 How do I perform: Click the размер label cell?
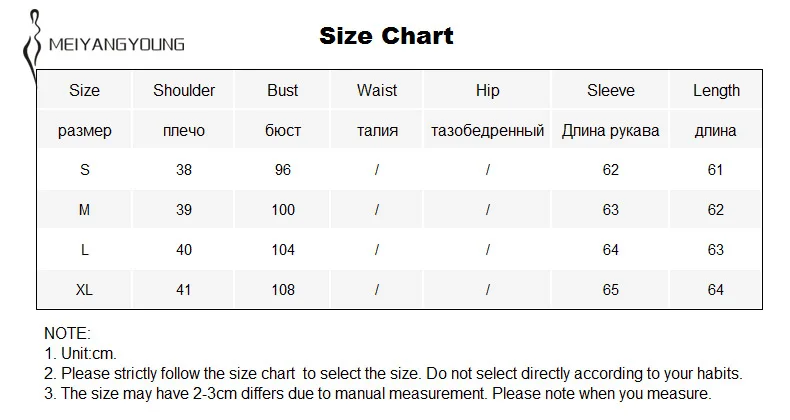click(85, 130)
